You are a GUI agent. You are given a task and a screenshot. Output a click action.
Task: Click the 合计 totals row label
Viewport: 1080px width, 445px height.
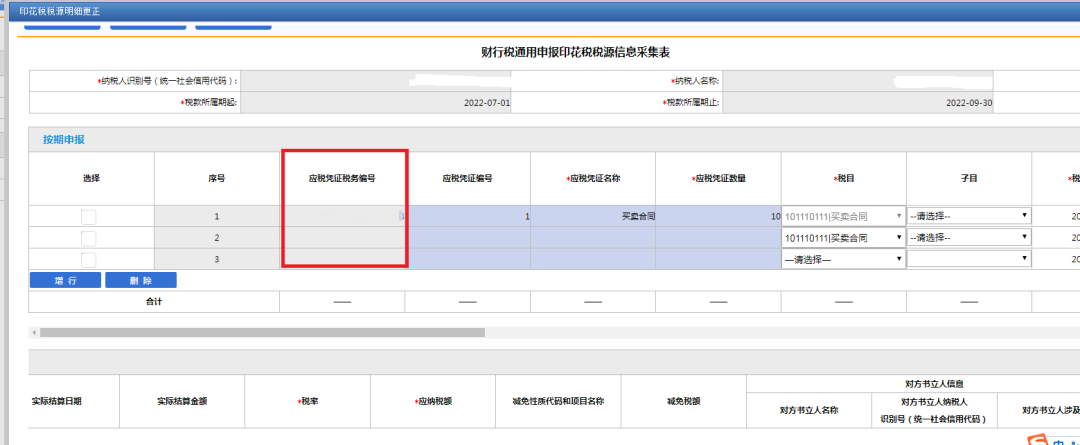(x=154, y=302)
